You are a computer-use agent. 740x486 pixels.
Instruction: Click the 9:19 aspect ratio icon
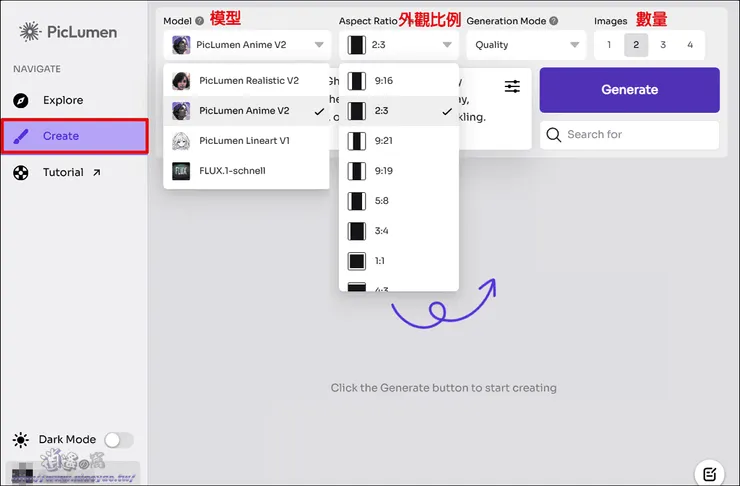(x=356, y=171)
